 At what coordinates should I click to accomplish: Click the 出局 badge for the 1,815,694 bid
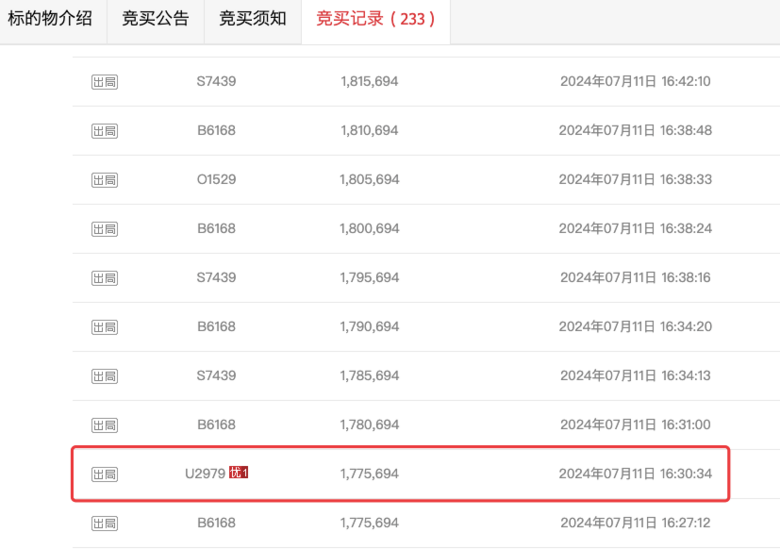(x=104, y=81)
